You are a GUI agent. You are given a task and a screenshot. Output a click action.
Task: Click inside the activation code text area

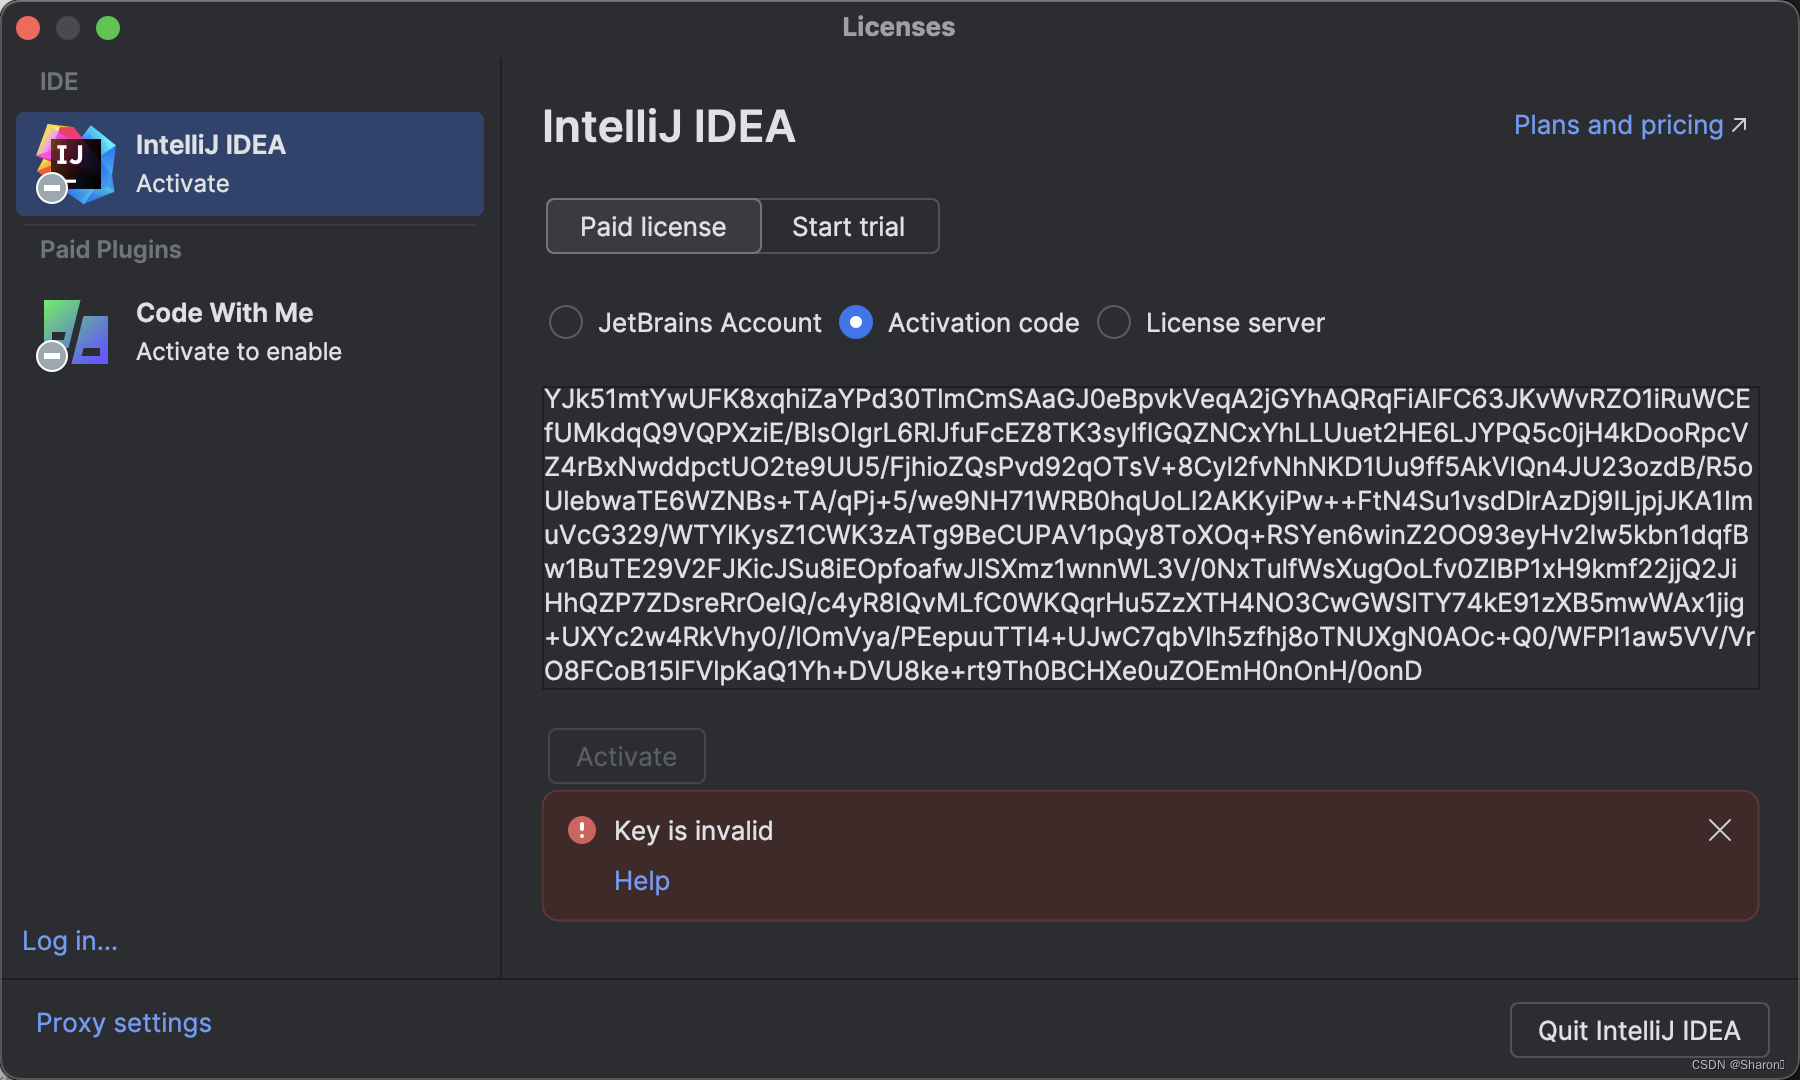coord(1150,537)
